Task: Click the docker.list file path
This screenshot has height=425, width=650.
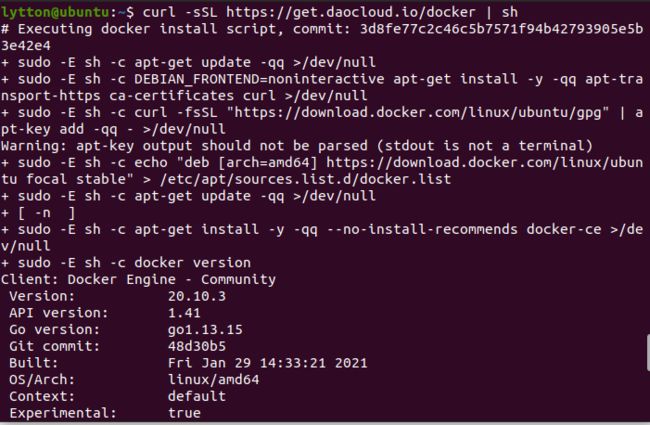Action: tap(306, 179)
